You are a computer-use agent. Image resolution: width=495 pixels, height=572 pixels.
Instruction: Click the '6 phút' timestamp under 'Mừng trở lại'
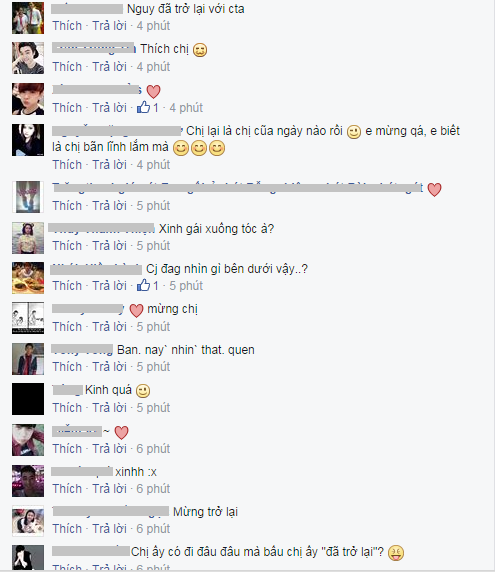pos(153,529)
